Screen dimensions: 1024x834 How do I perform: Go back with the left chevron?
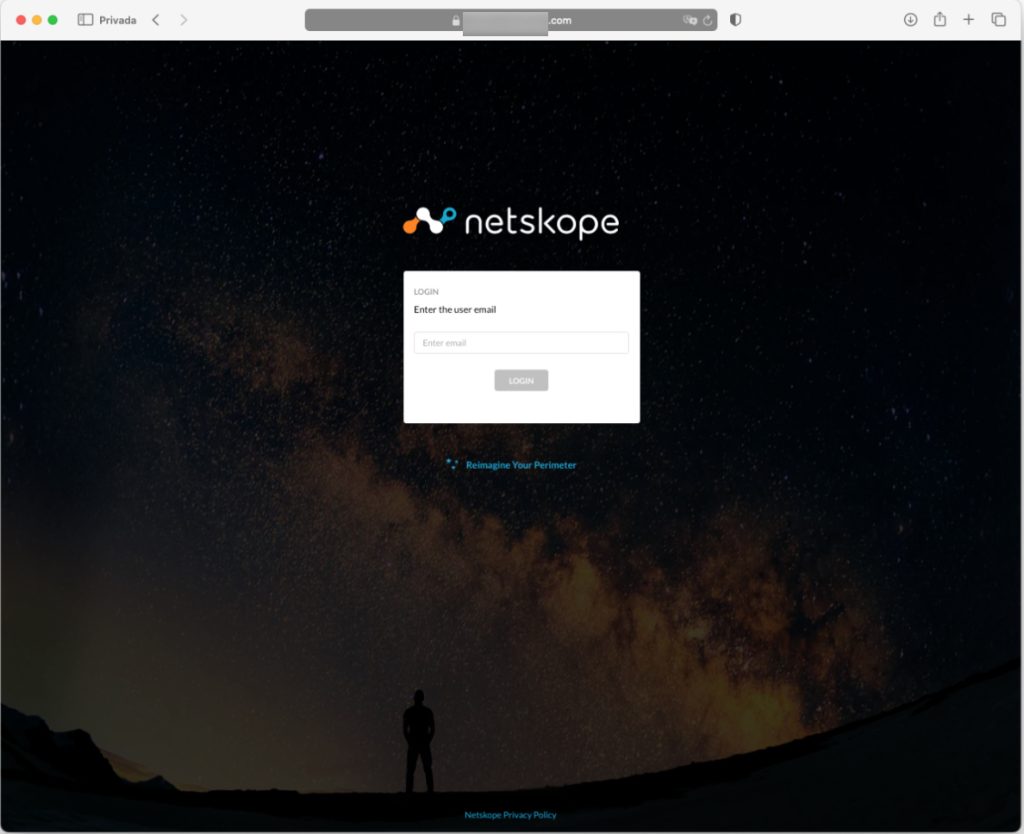(x=155, y=20)
